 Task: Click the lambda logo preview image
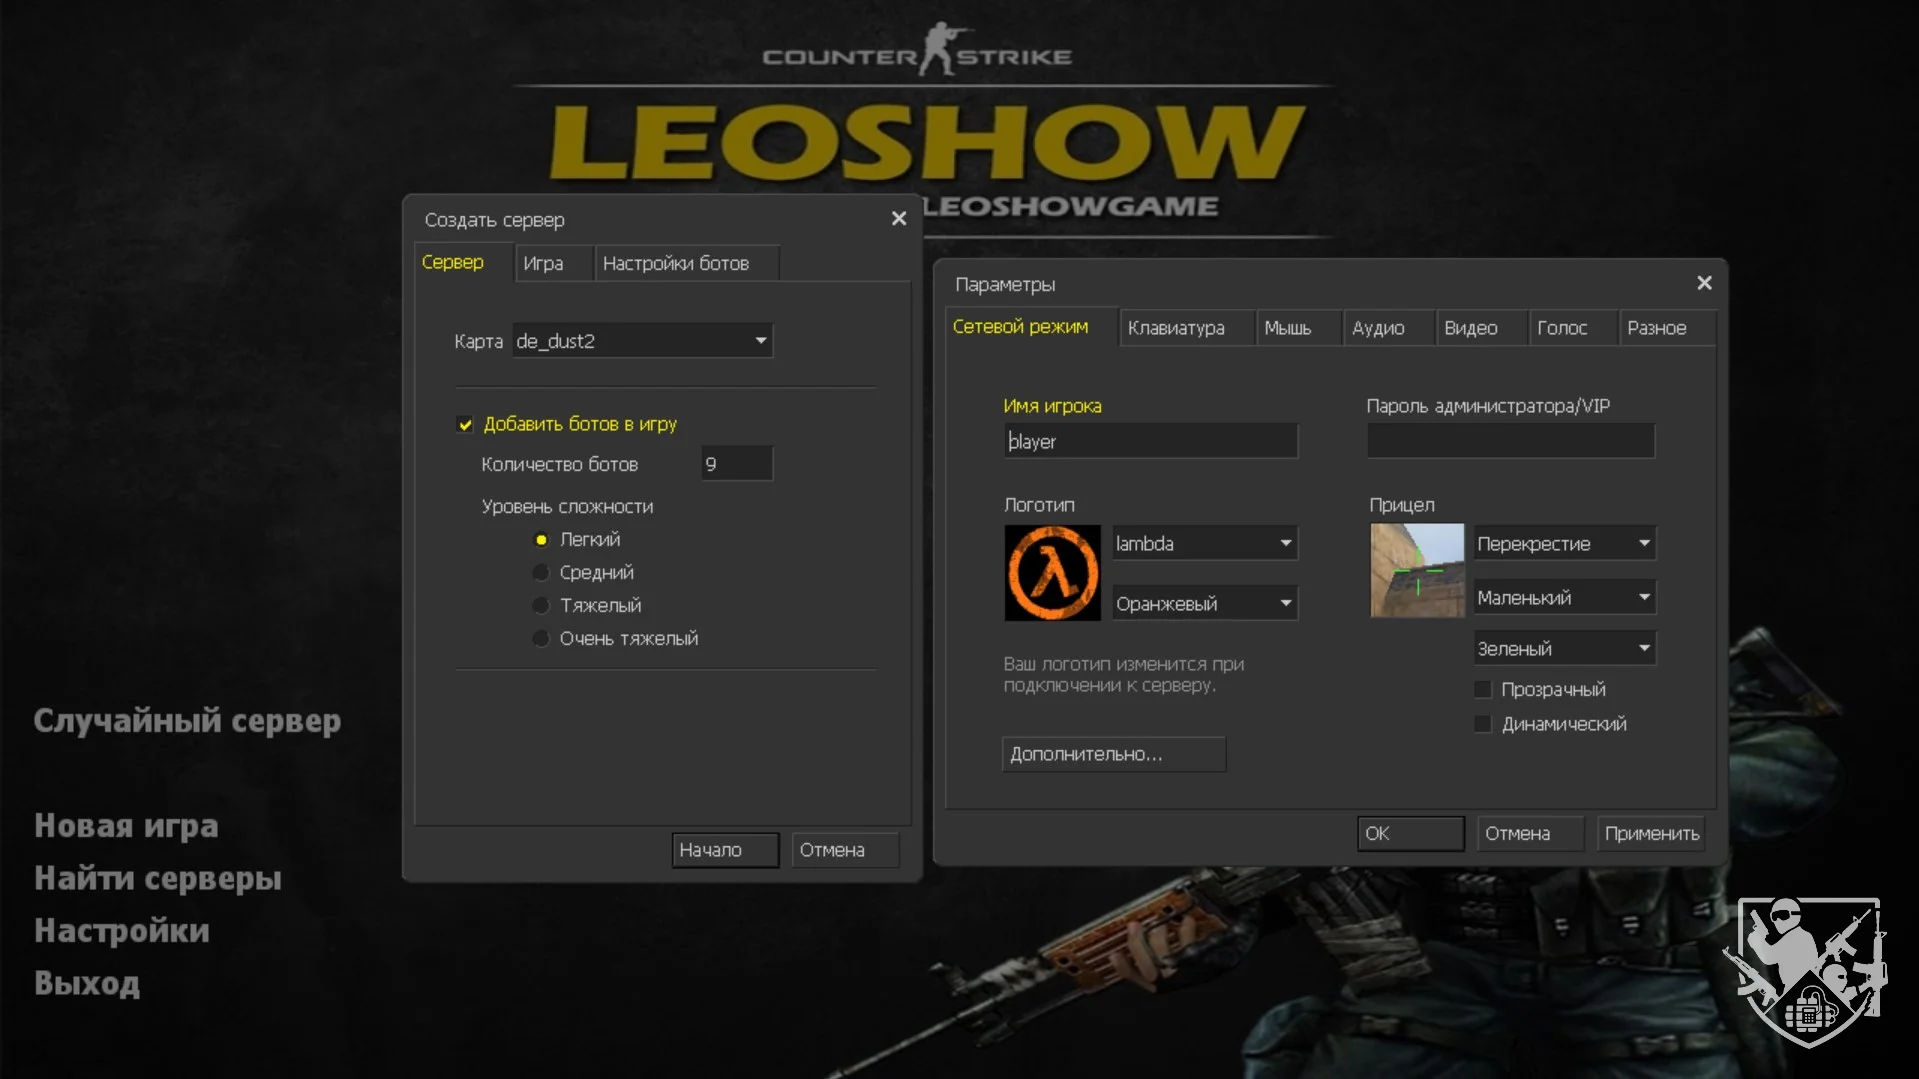tap(1051, 573)
